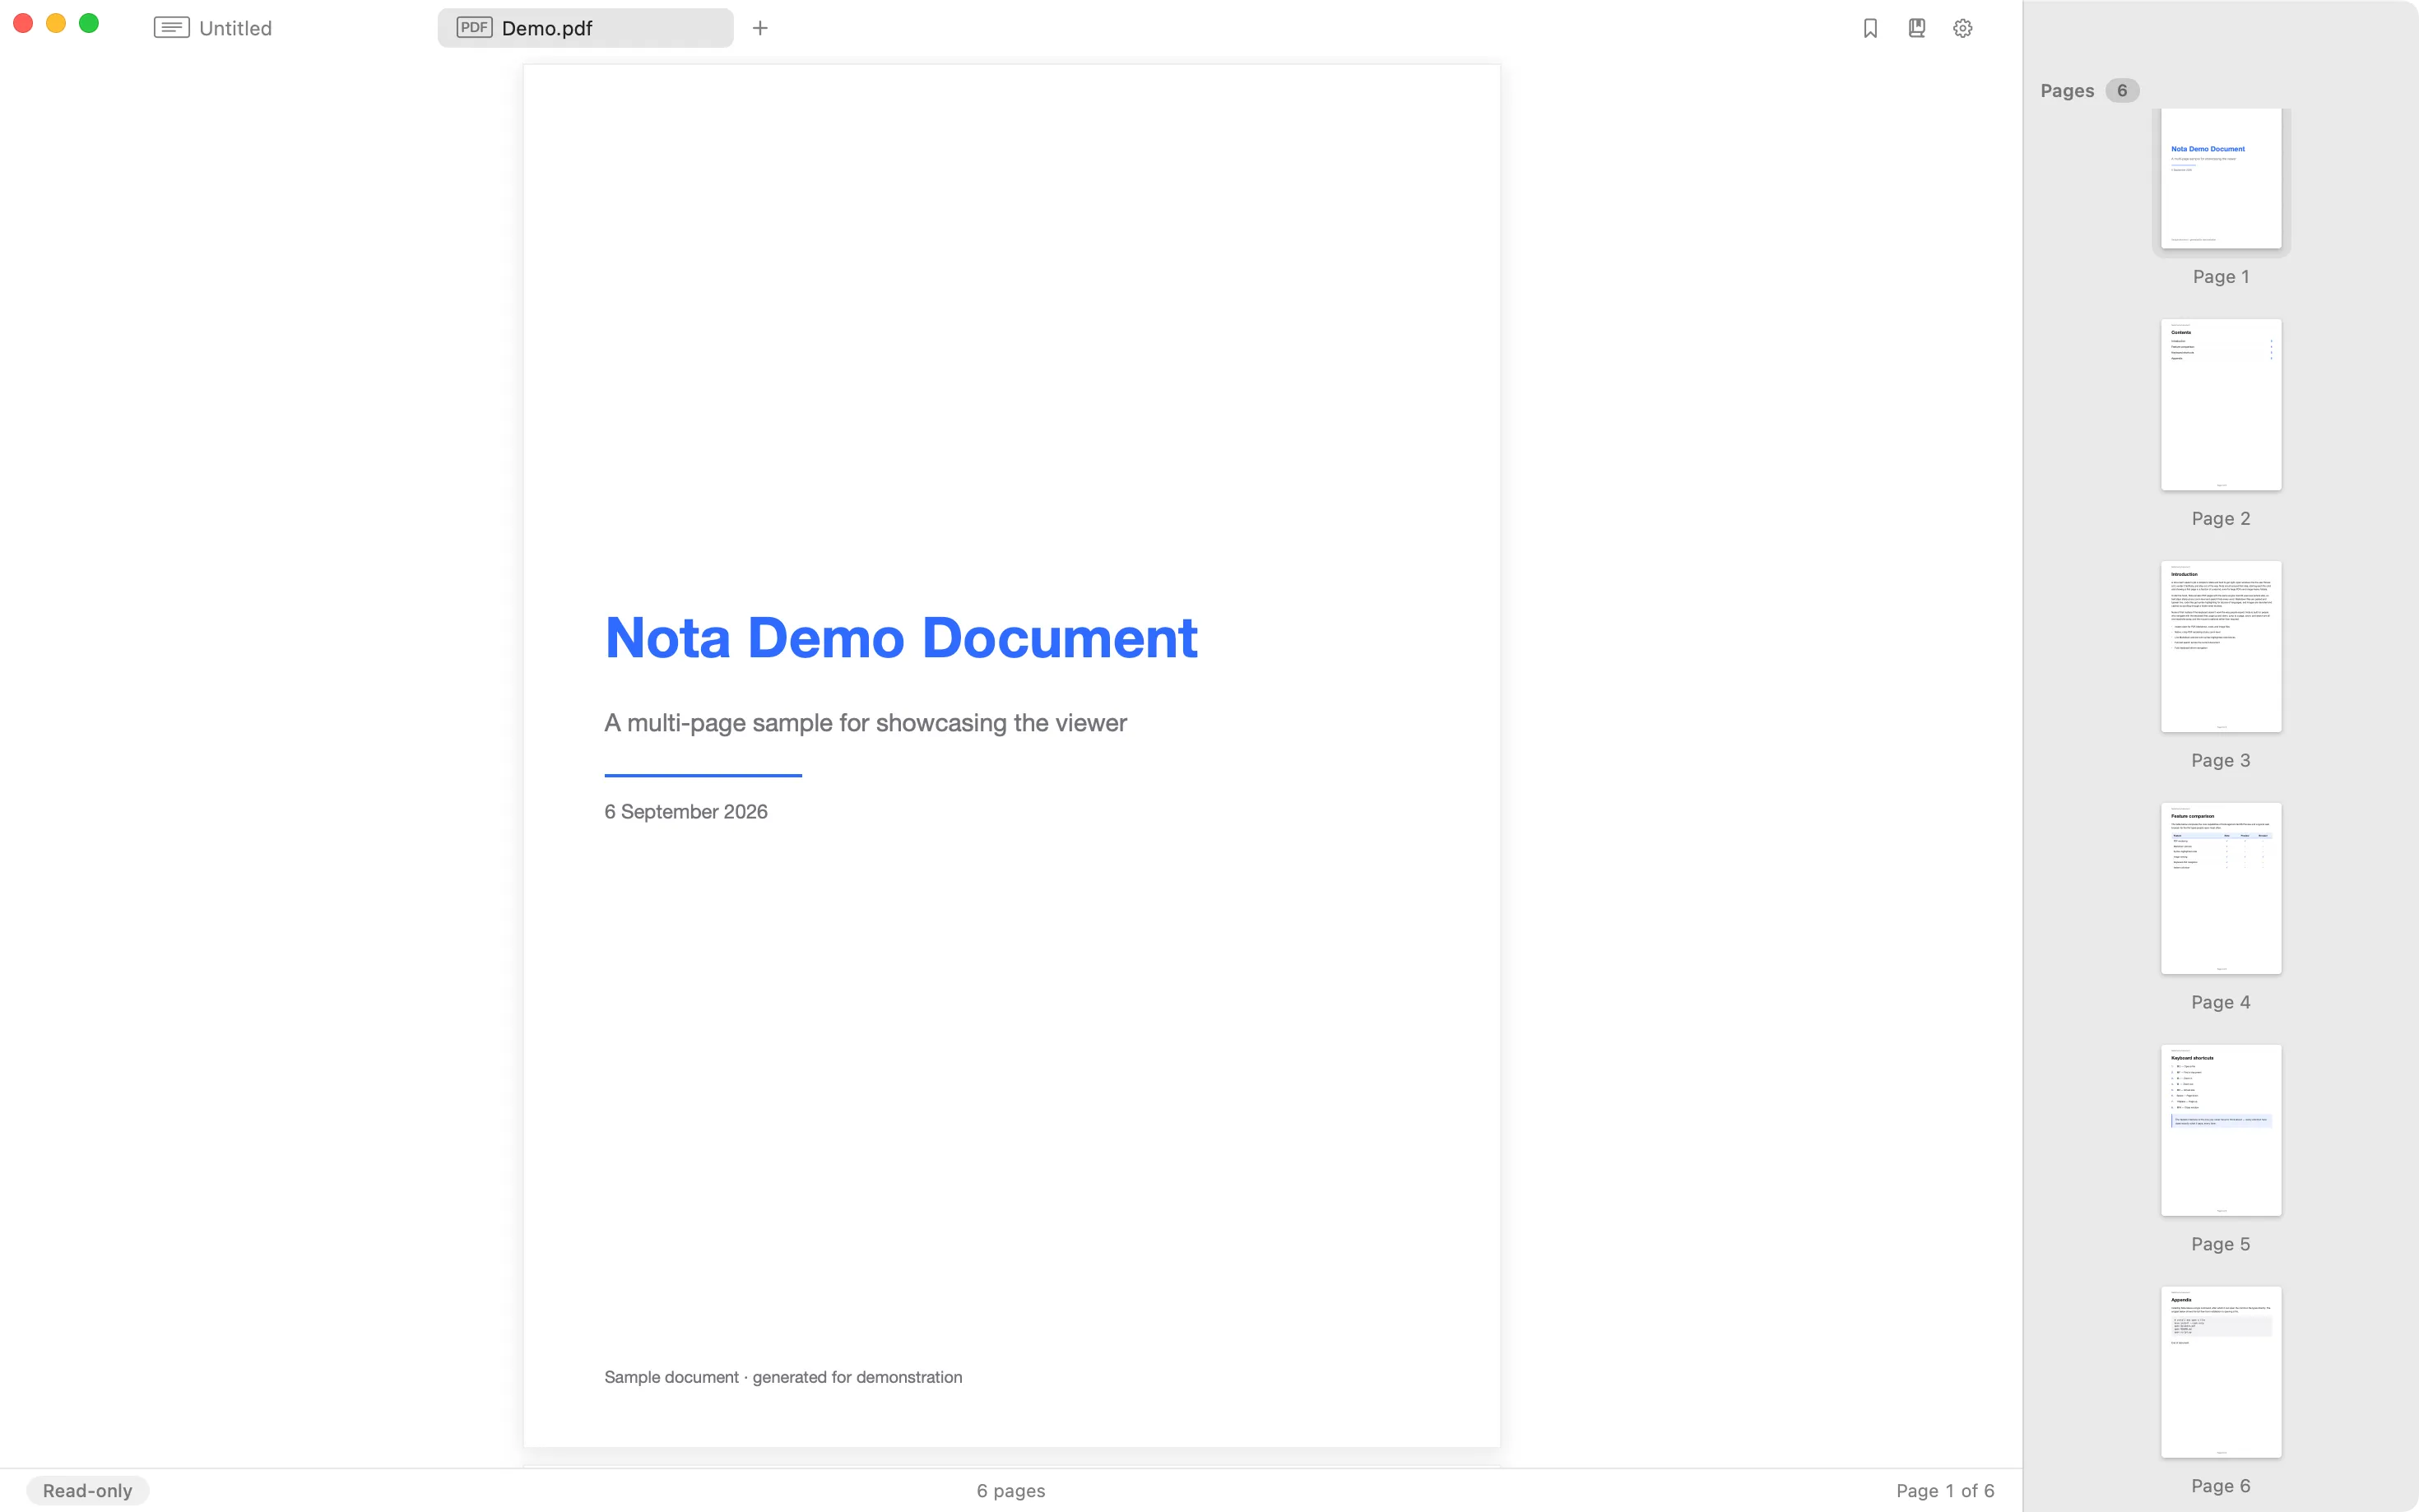The image size is (2419, 1512).
Task: Jump to the Page 3 thumbnail
Action: point(2220,646)
